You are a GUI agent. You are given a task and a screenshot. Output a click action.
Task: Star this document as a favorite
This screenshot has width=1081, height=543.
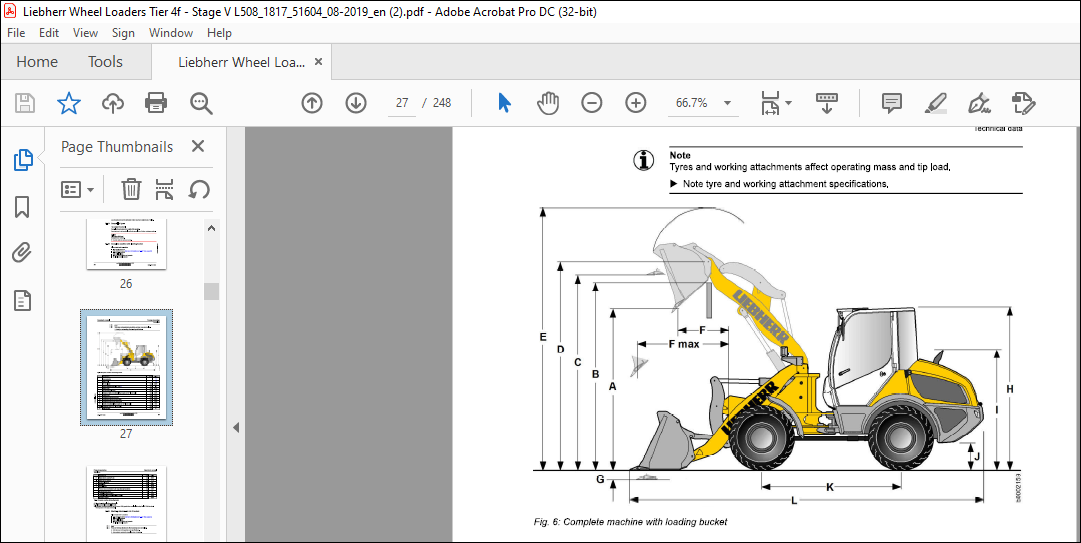(69, 103)
